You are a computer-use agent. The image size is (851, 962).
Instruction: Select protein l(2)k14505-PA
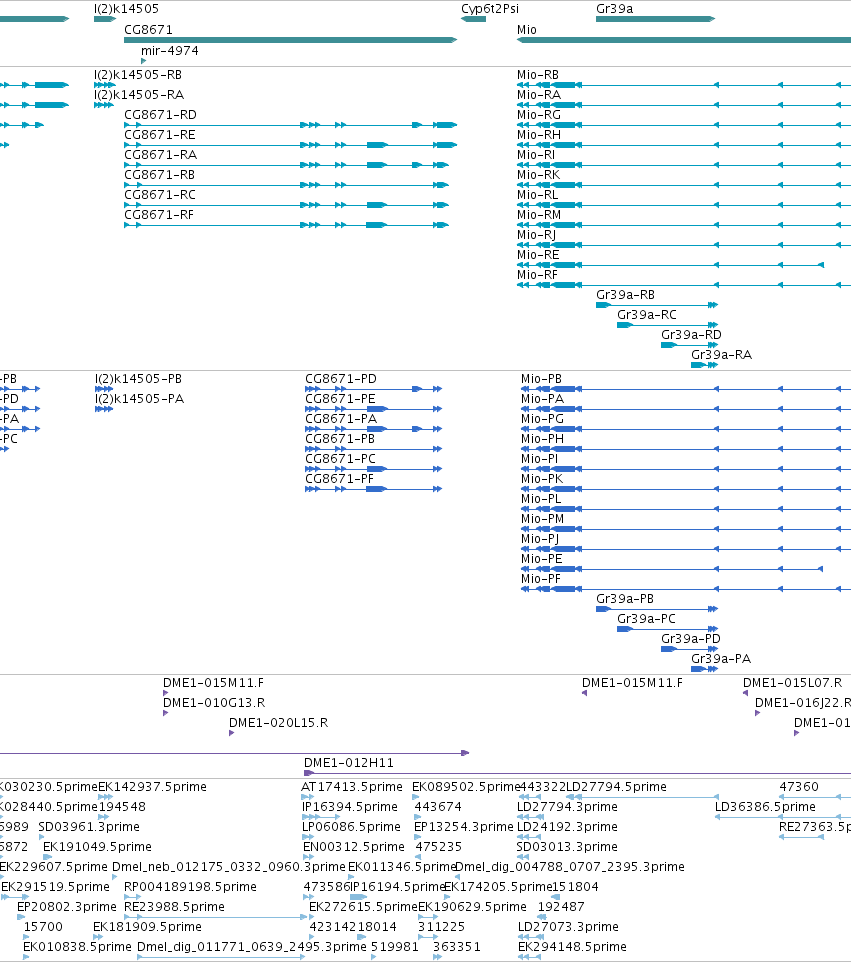[104, 409]
